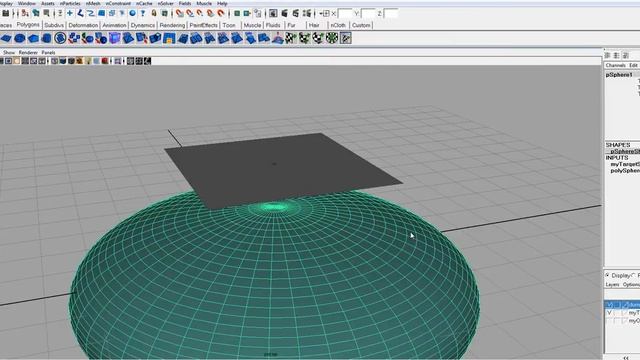This screenshot has width=640, height=360.
Task: Toggle the miscellaneous selection mask question mark icon
Action: [143, 13]
